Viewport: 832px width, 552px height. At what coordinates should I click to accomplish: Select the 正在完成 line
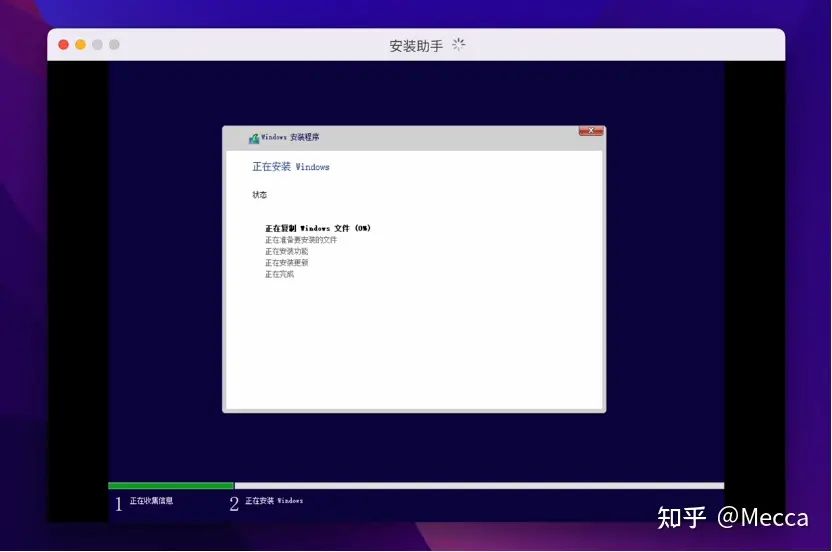tap(279, 274)
